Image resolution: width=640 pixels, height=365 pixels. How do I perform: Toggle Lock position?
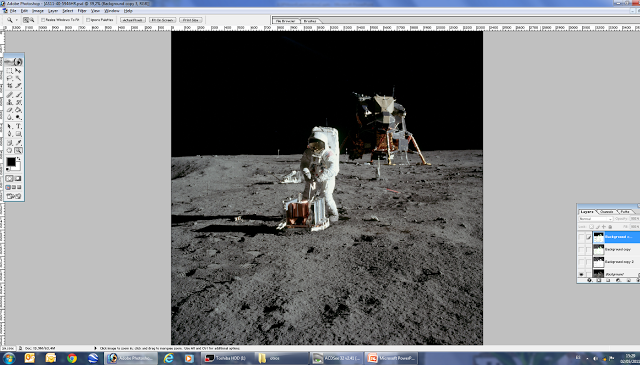tap(604, 227)
